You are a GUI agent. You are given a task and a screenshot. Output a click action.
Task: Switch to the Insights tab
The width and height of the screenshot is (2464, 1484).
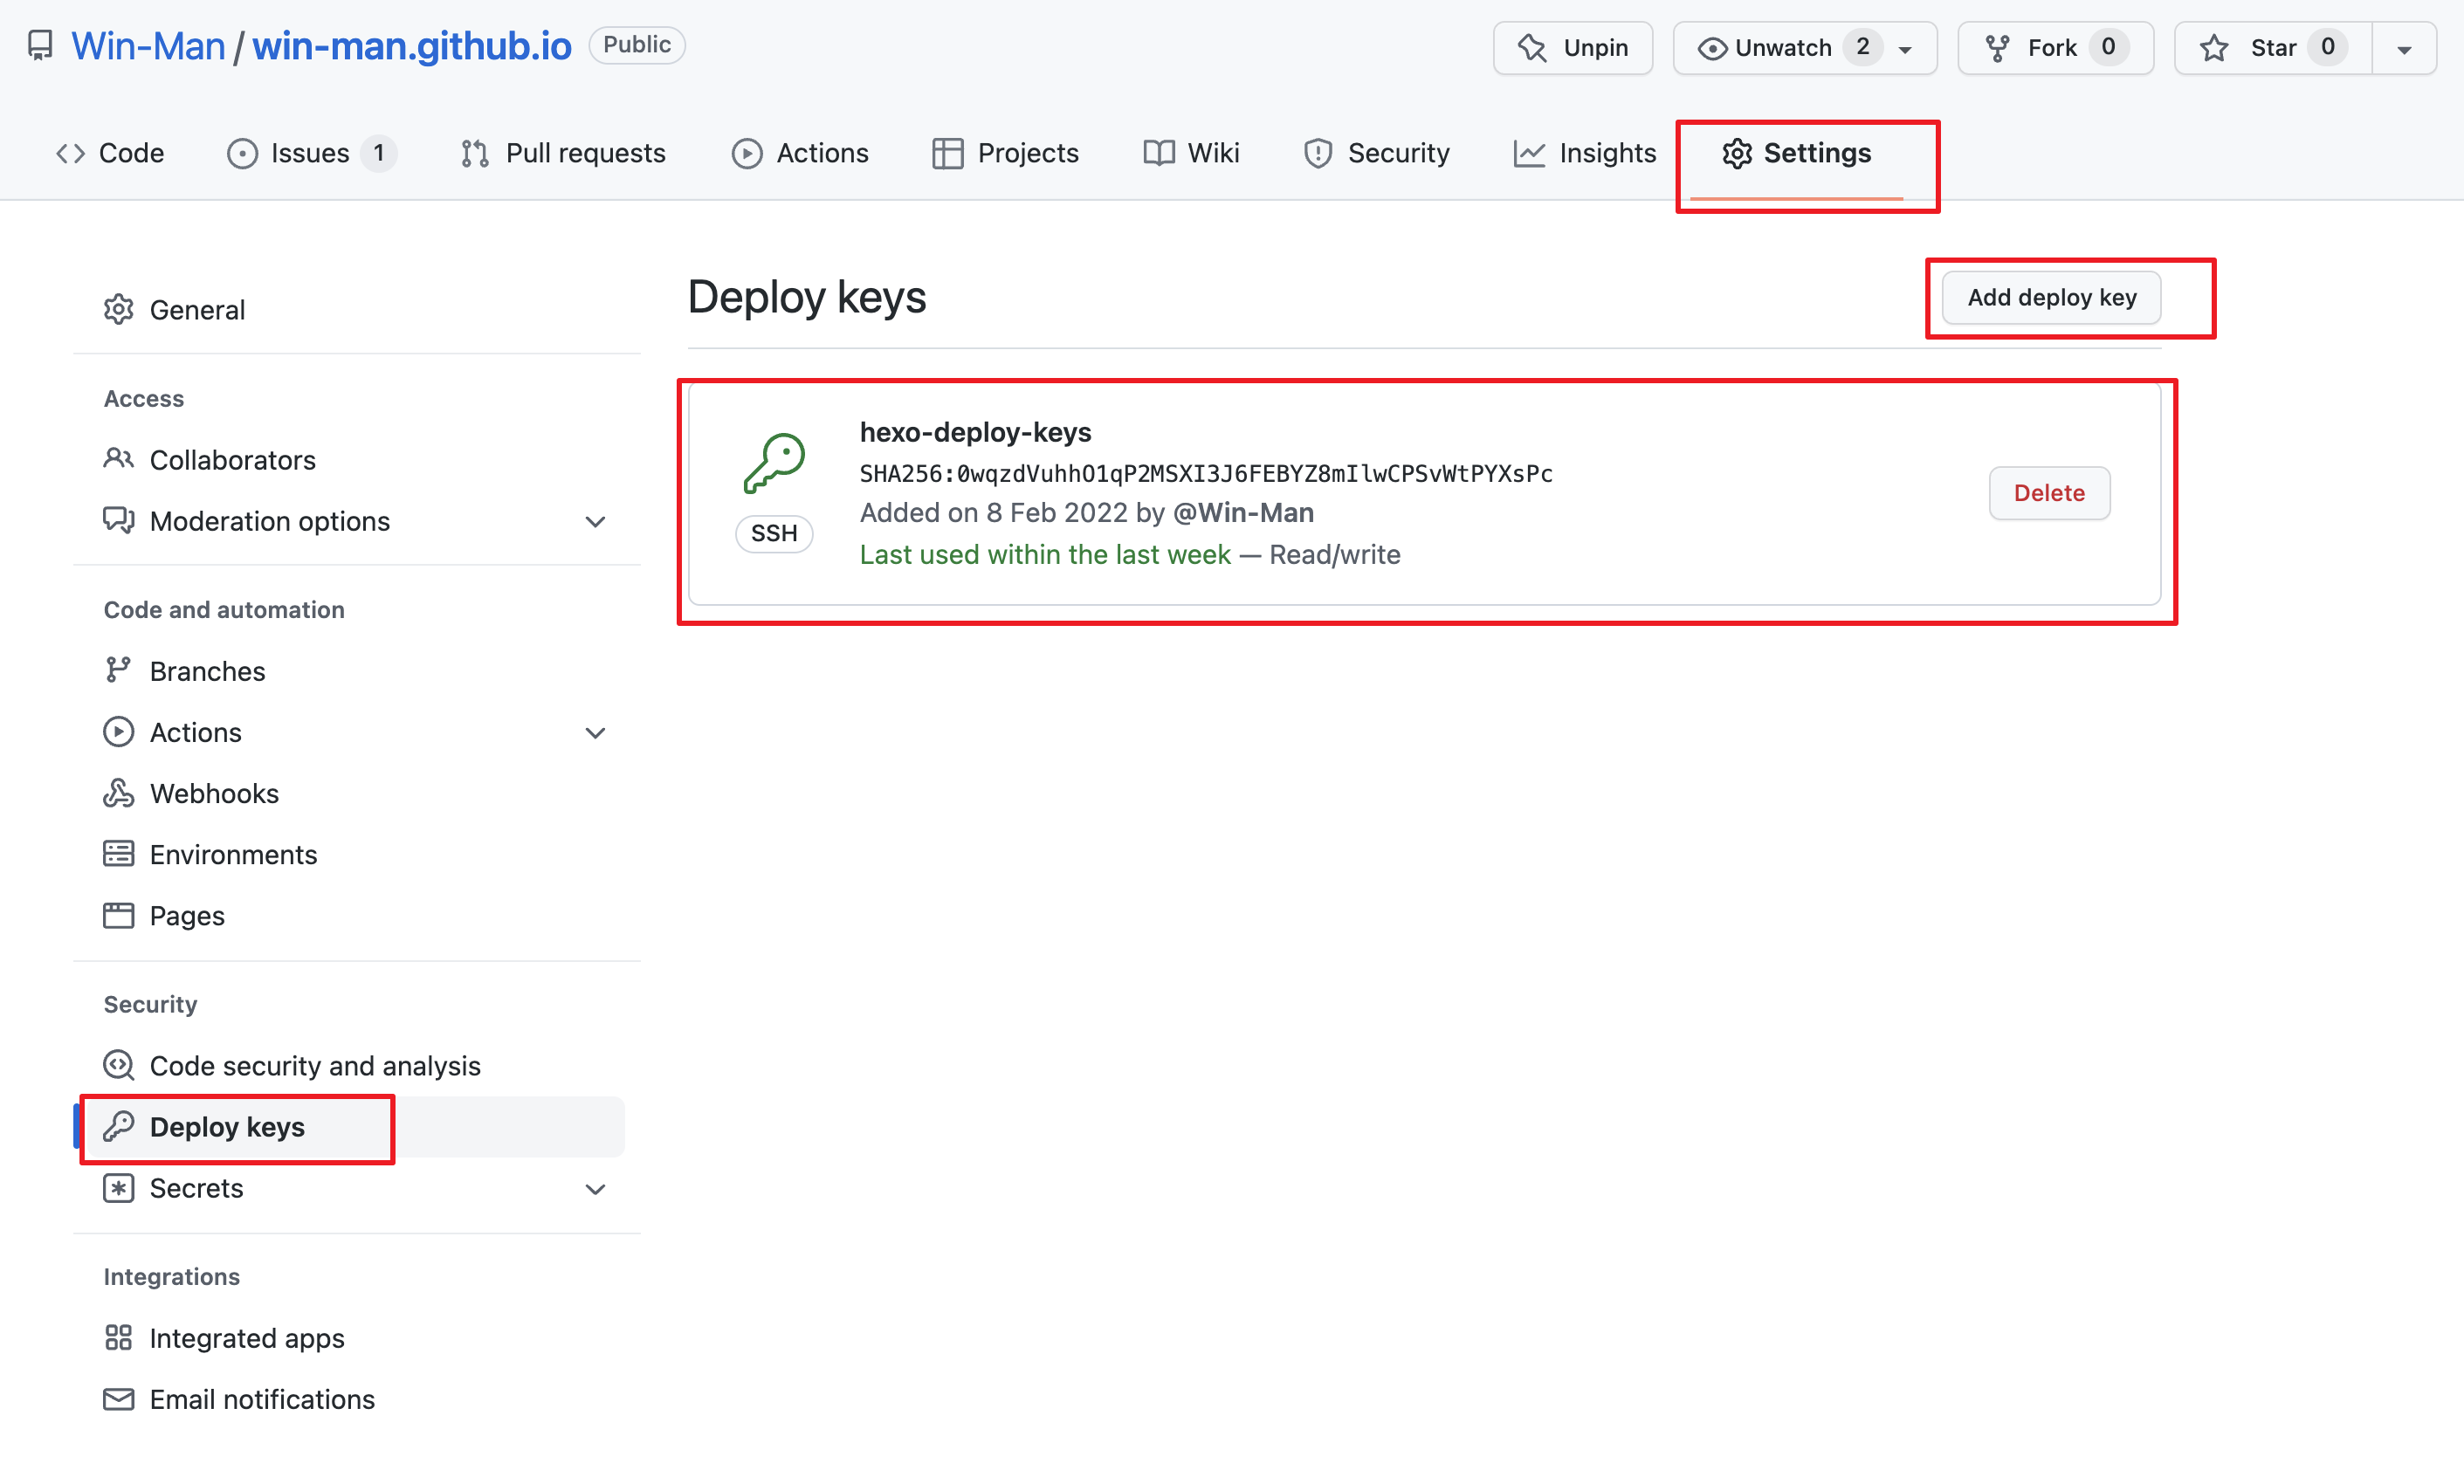(1585, 153)
